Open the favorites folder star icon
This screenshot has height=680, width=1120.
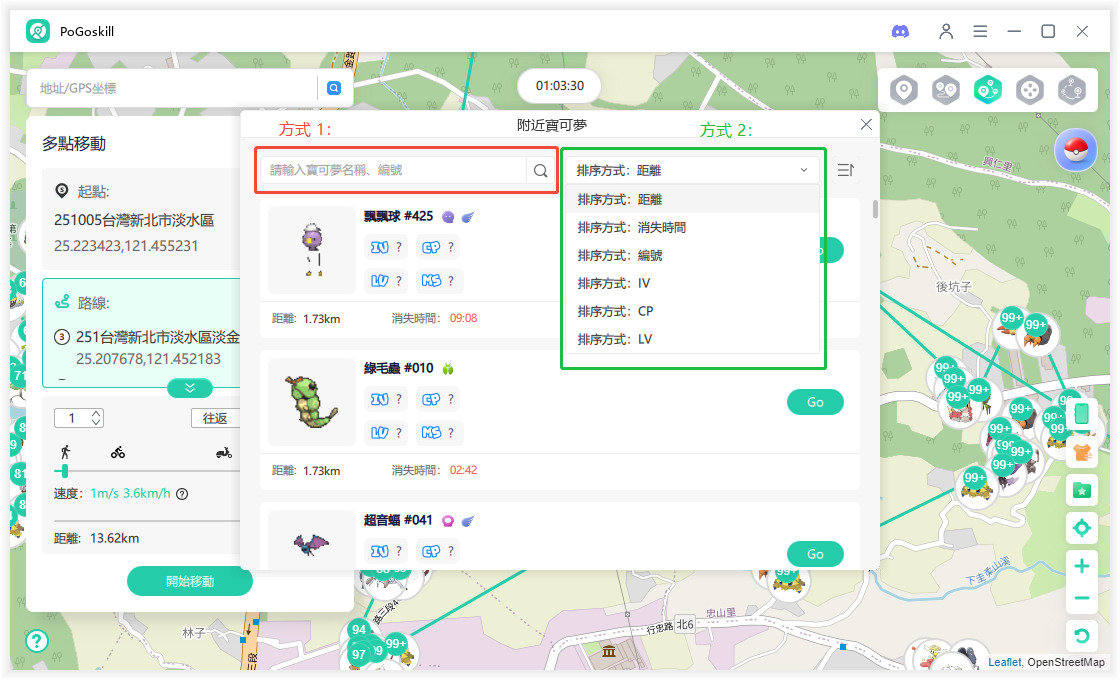1081,490
